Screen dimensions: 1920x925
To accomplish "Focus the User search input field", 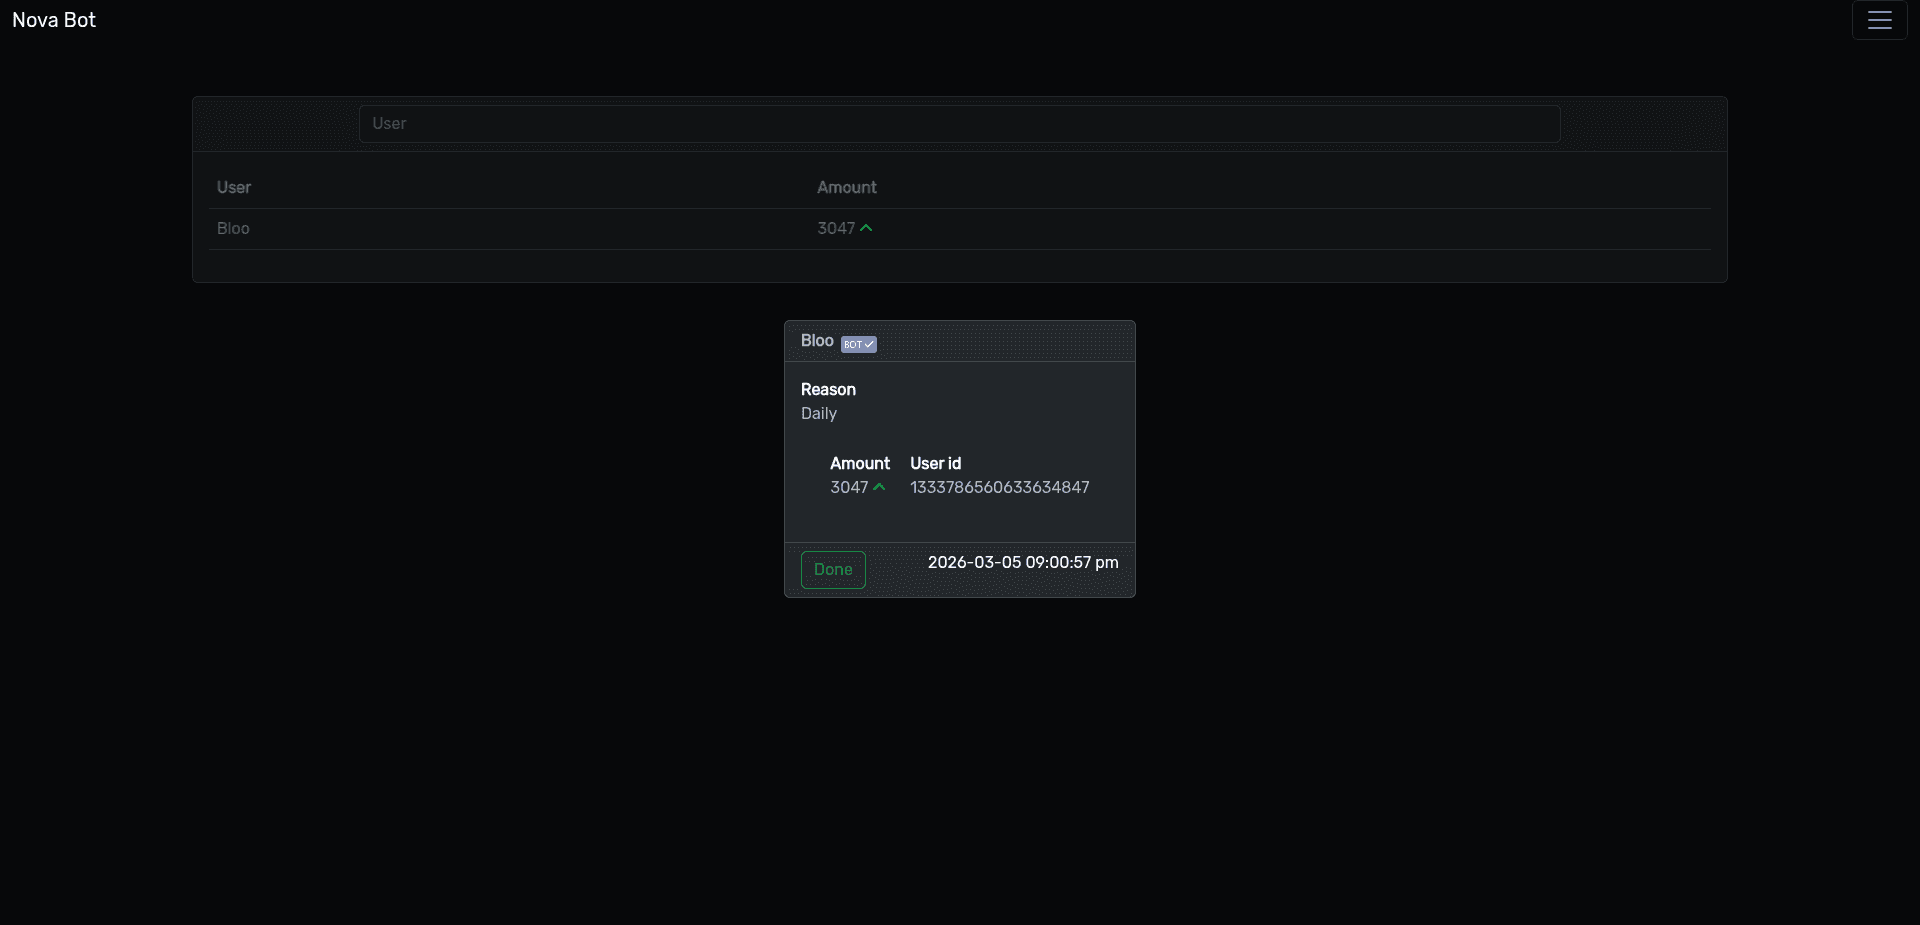I will [x=959, y=124].
